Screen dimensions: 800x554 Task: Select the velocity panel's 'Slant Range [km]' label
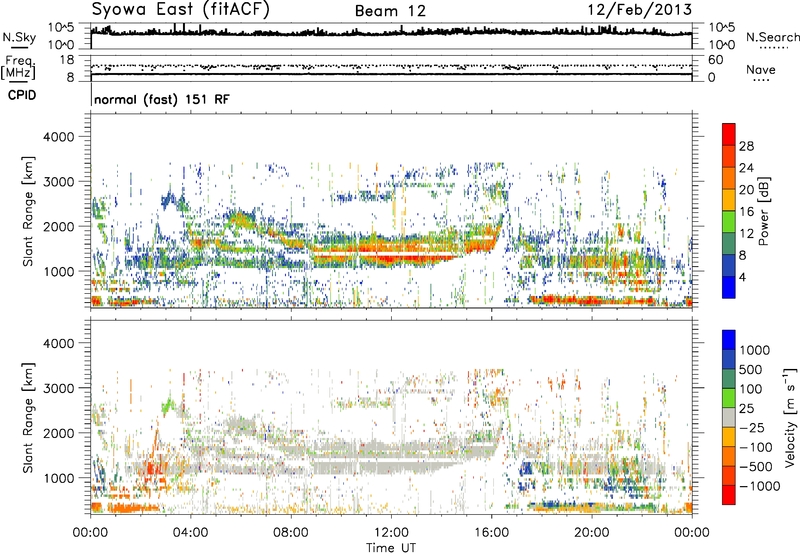point(28,418)
